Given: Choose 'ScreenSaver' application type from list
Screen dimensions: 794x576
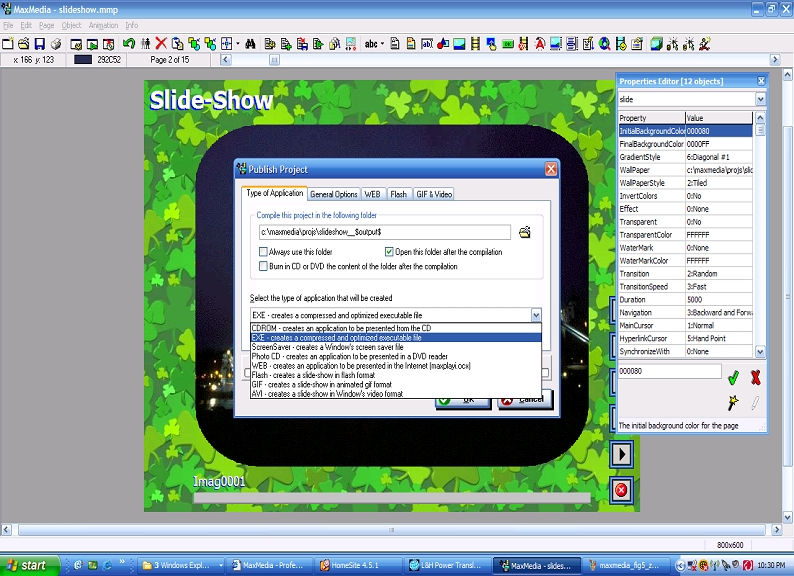Looking at the screenshot, I should click(x=395, y=347).
